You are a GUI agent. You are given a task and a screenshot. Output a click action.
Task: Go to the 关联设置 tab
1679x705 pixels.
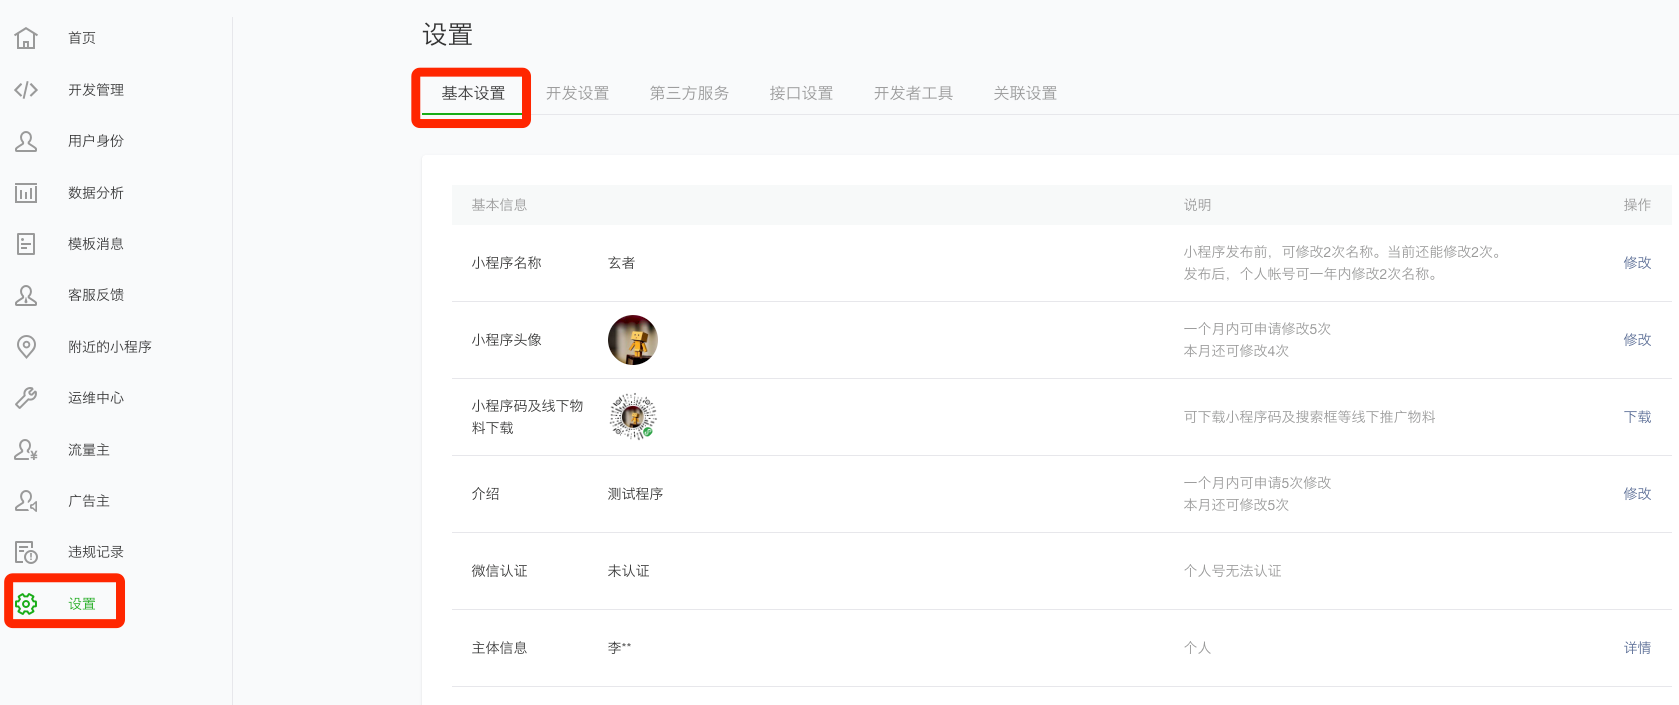(1025, 93)
